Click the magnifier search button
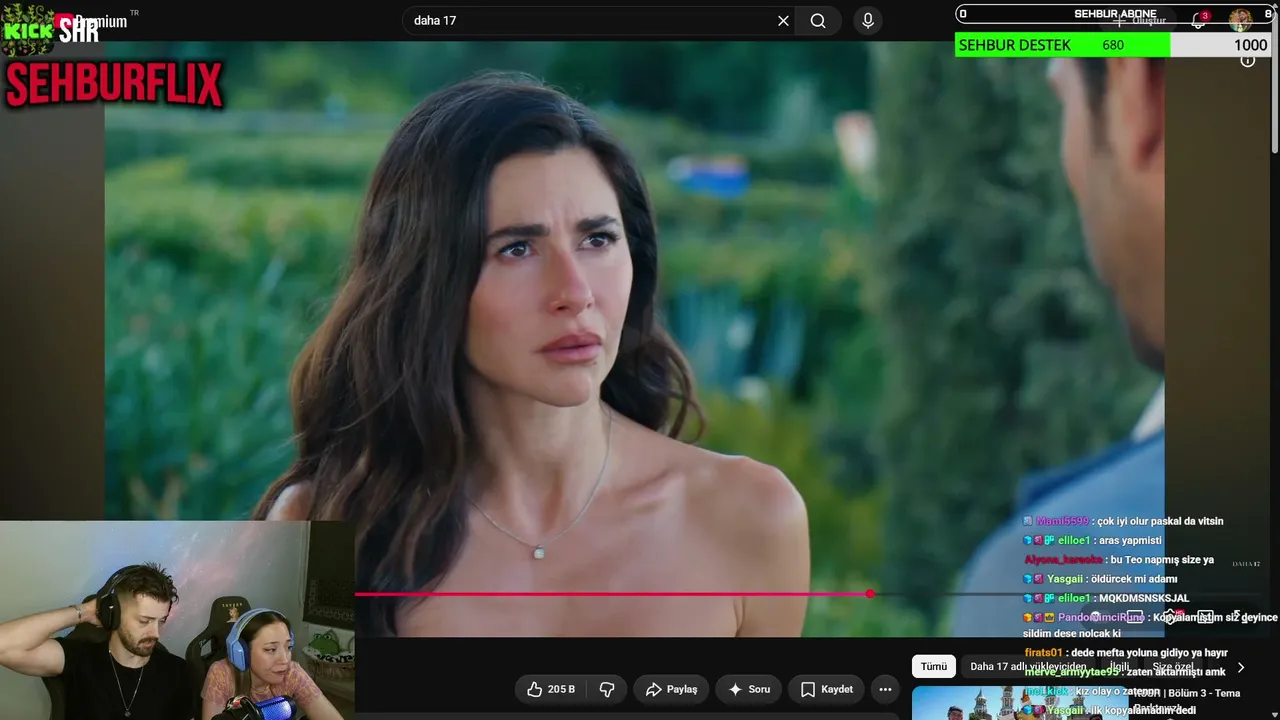Viewport: 1280px width, 720px height. click(818, 21)
